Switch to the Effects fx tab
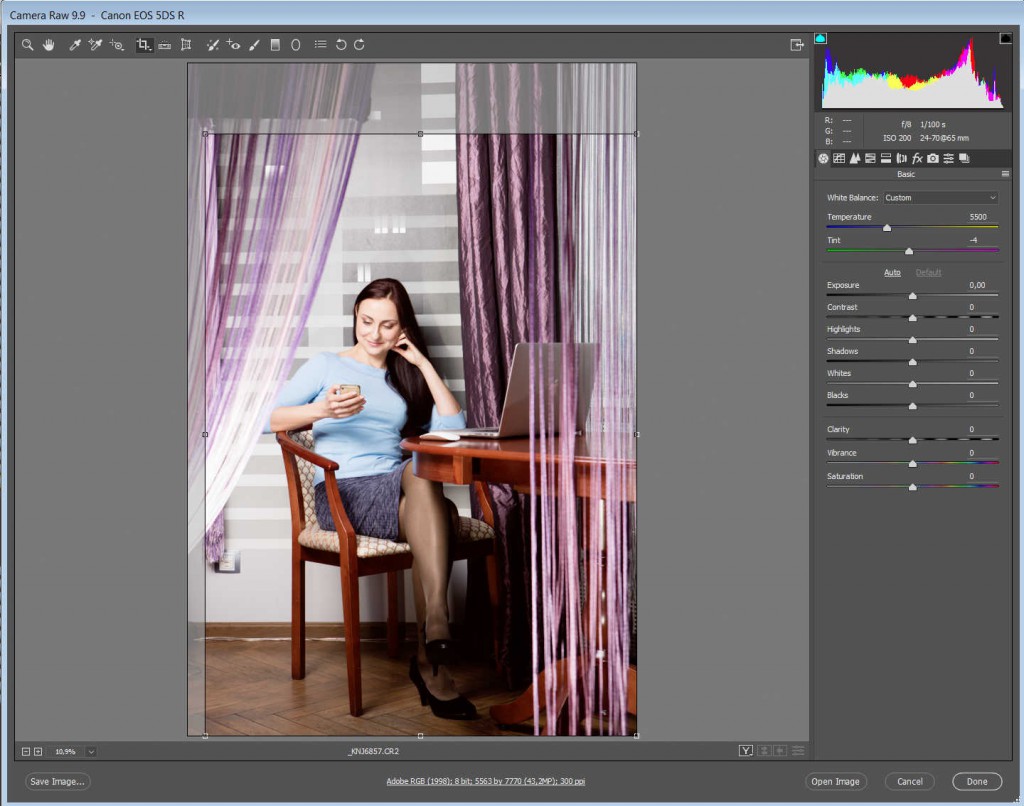Screen dimensions: 1024x806 click(x=917, y=158)
